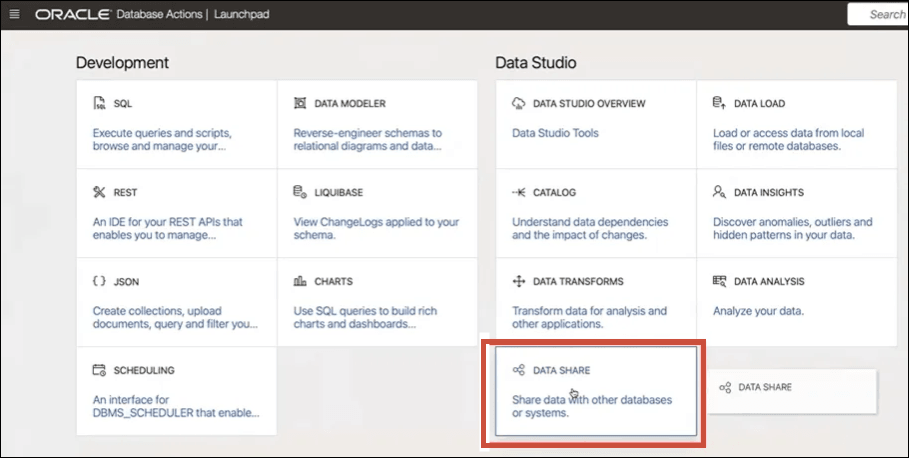Screen dimensions: 909x458
Task: Open the 'Analyze your data.' link
Action: [759, 311]
